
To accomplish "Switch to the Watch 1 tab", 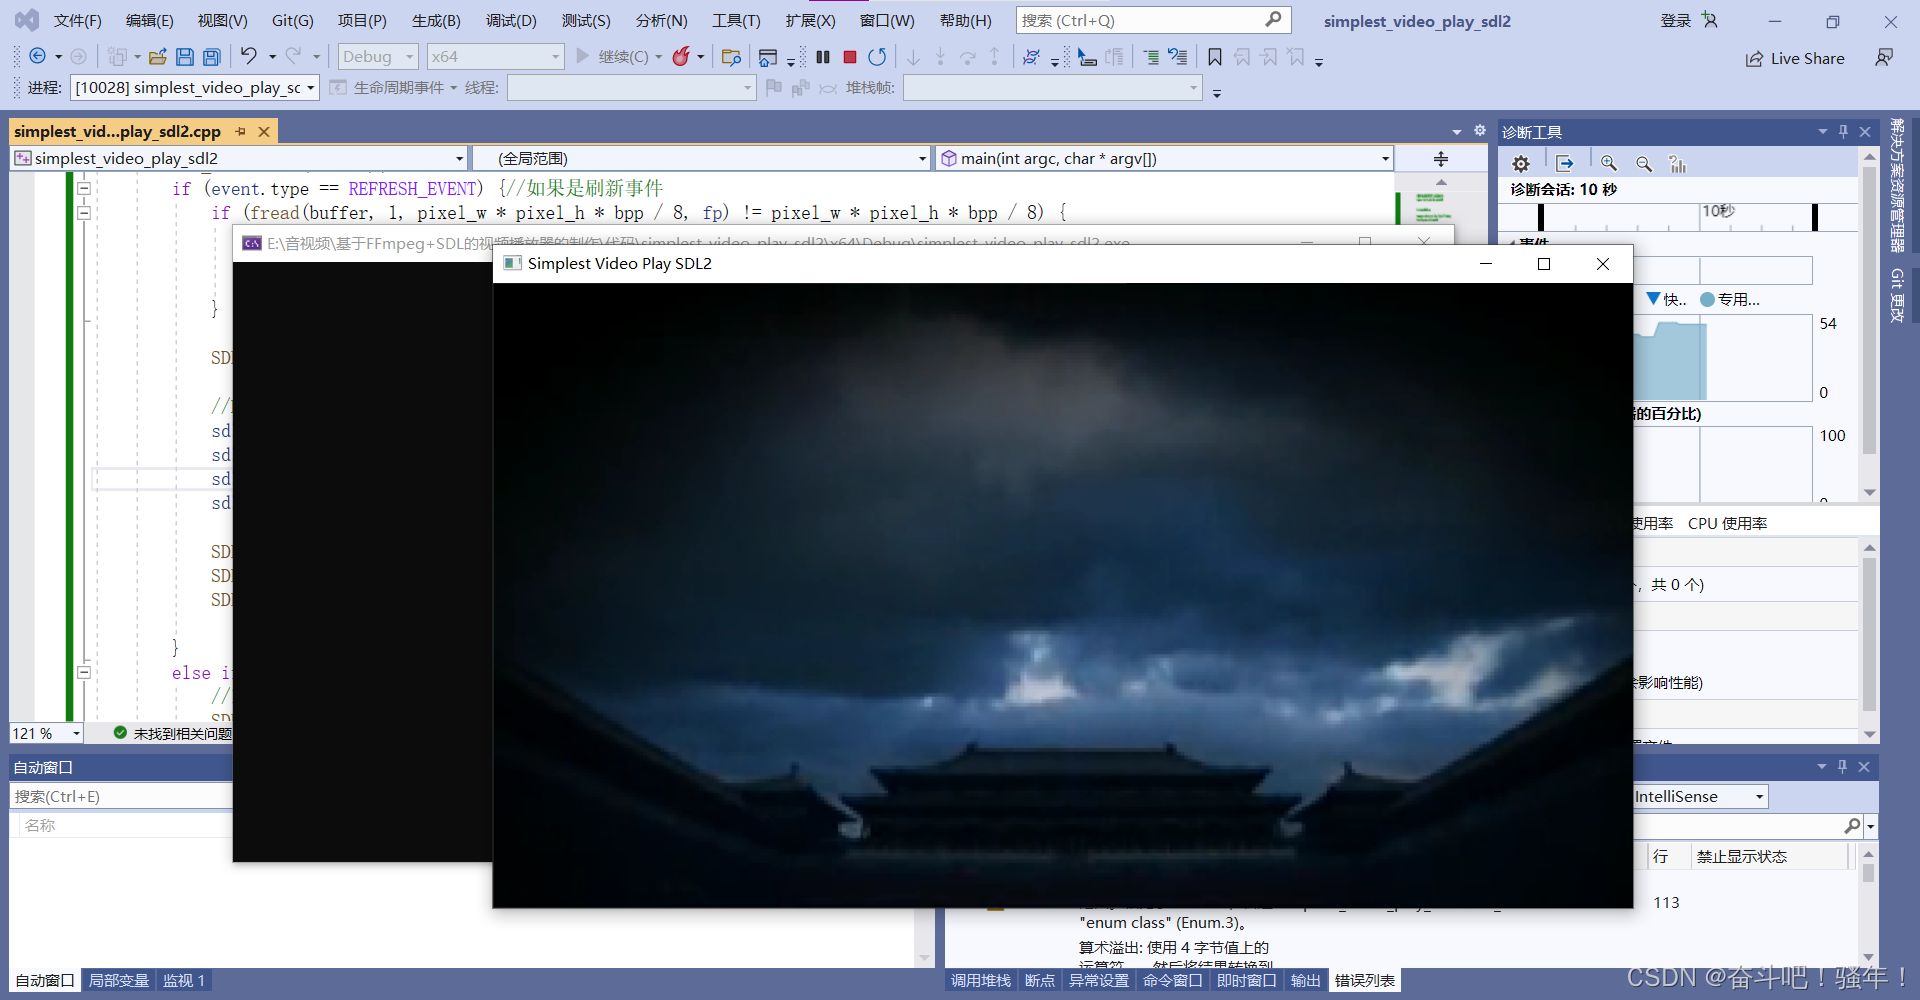I will pyautogui.click(x=184, y=981).
